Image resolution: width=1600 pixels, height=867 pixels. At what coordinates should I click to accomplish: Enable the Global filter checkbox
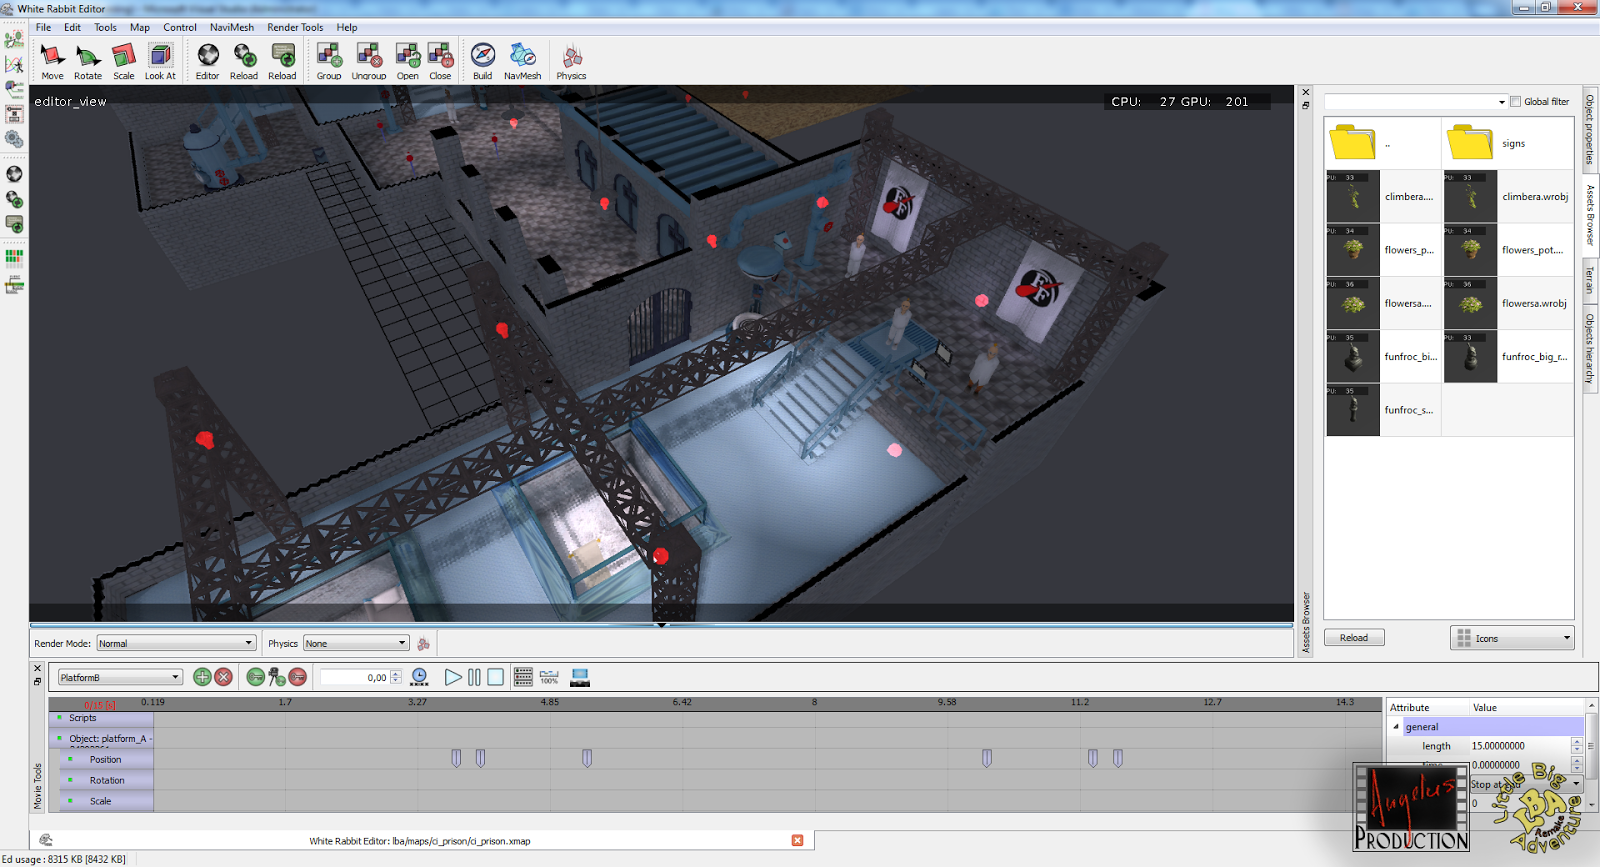pyautogui.click(x=1516, y=101)
